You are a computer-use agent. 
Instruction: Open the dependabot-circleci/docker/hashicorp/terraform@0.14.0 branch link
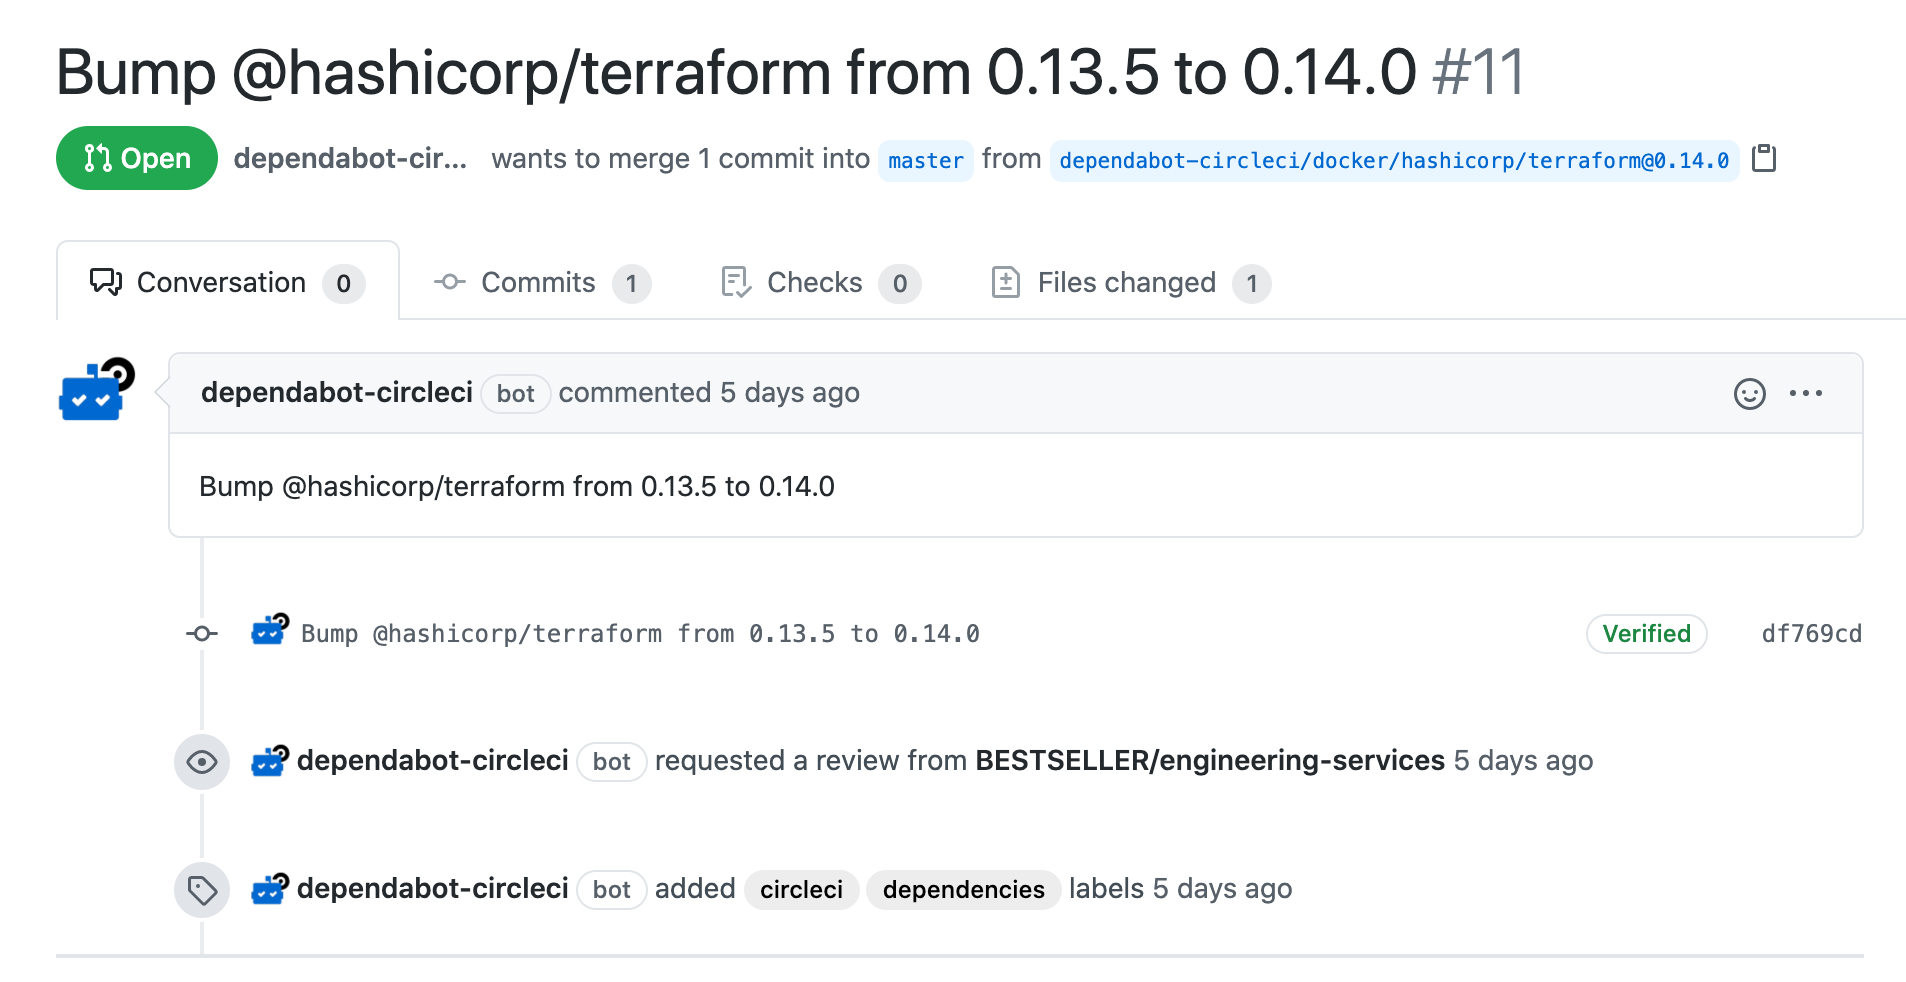tap(1394, 160)
